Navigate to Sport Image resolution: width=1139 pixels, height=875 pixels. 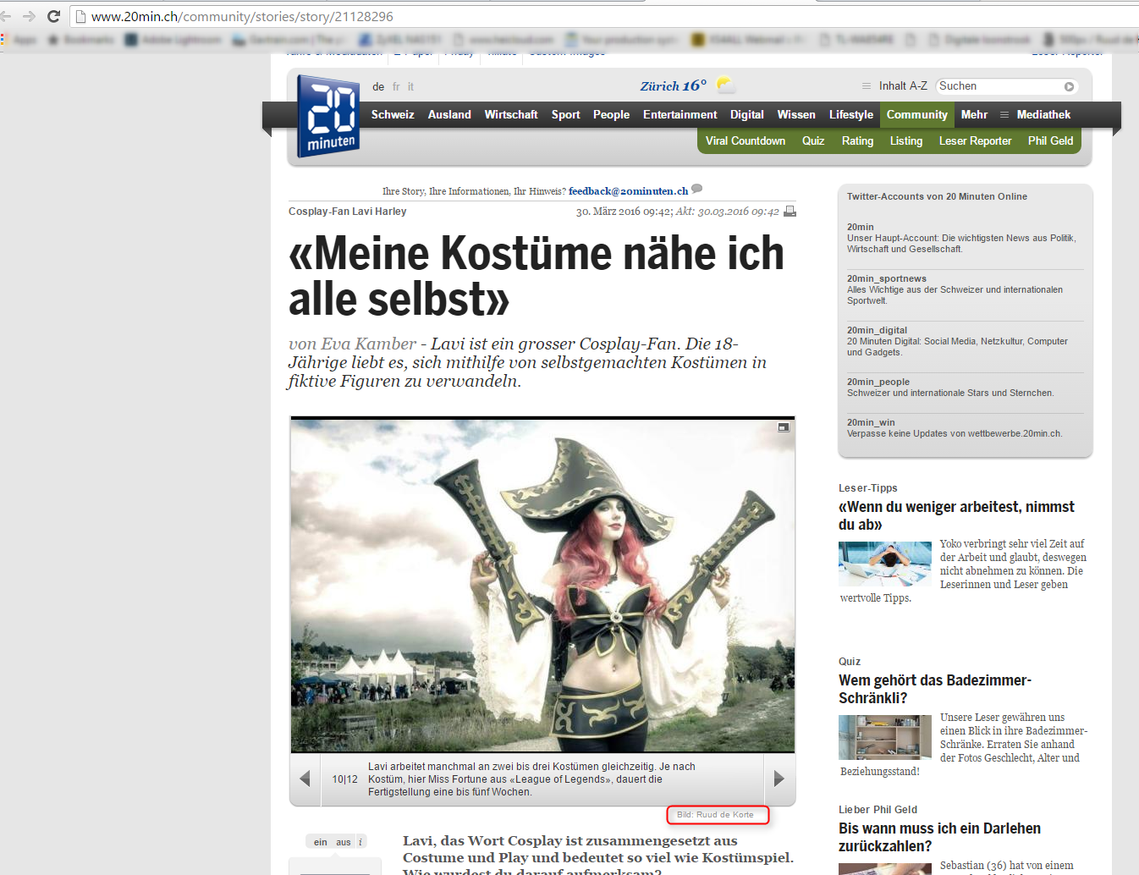coord(565,115)
